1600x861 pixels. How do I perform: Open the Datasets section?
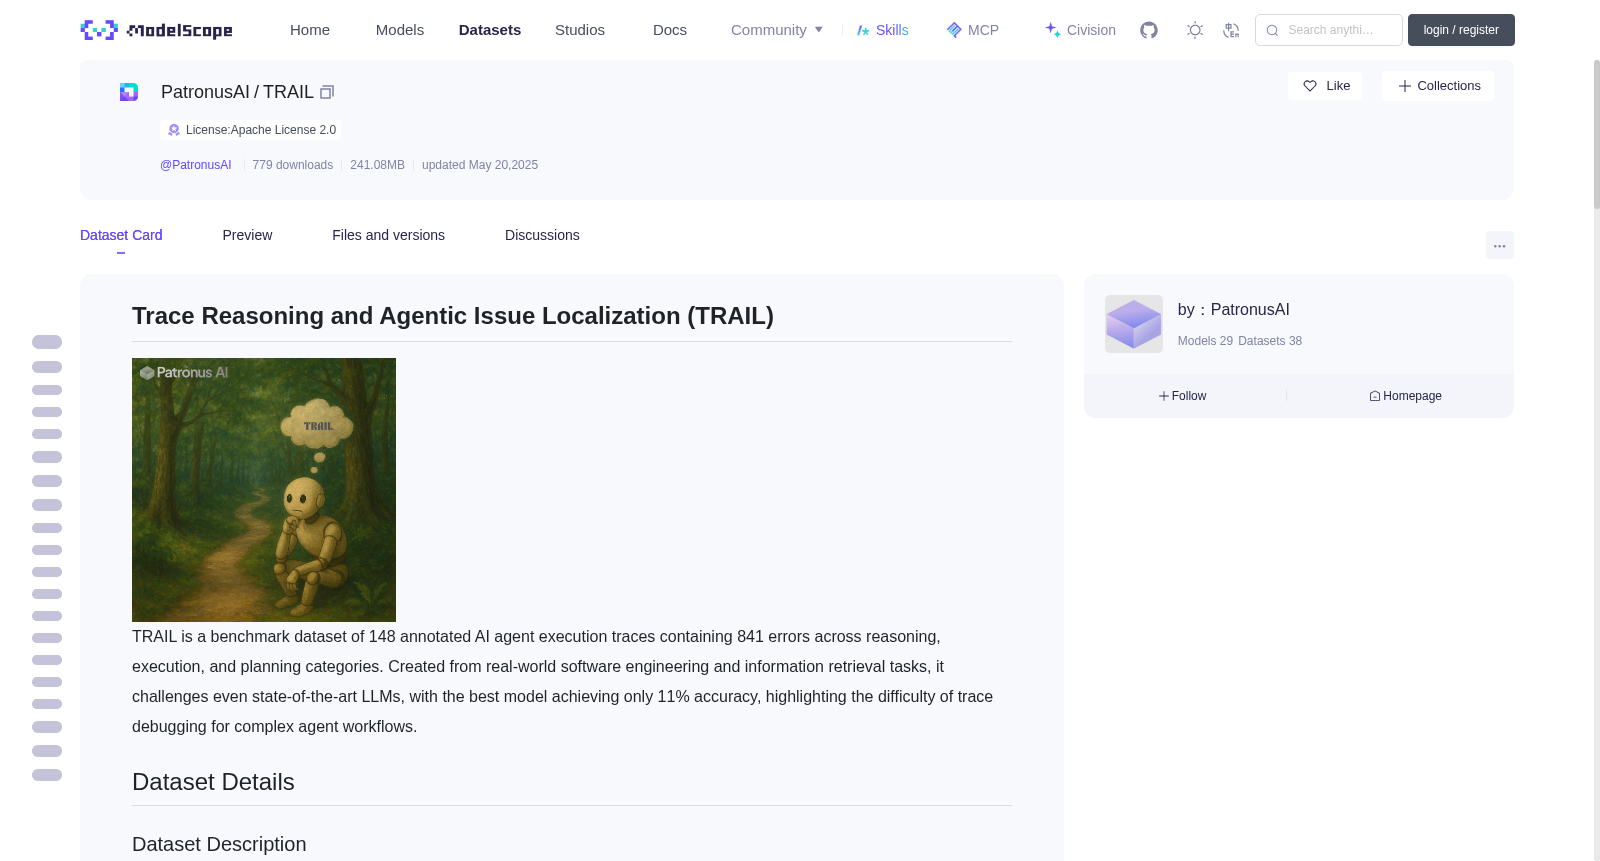pos(490,30)
